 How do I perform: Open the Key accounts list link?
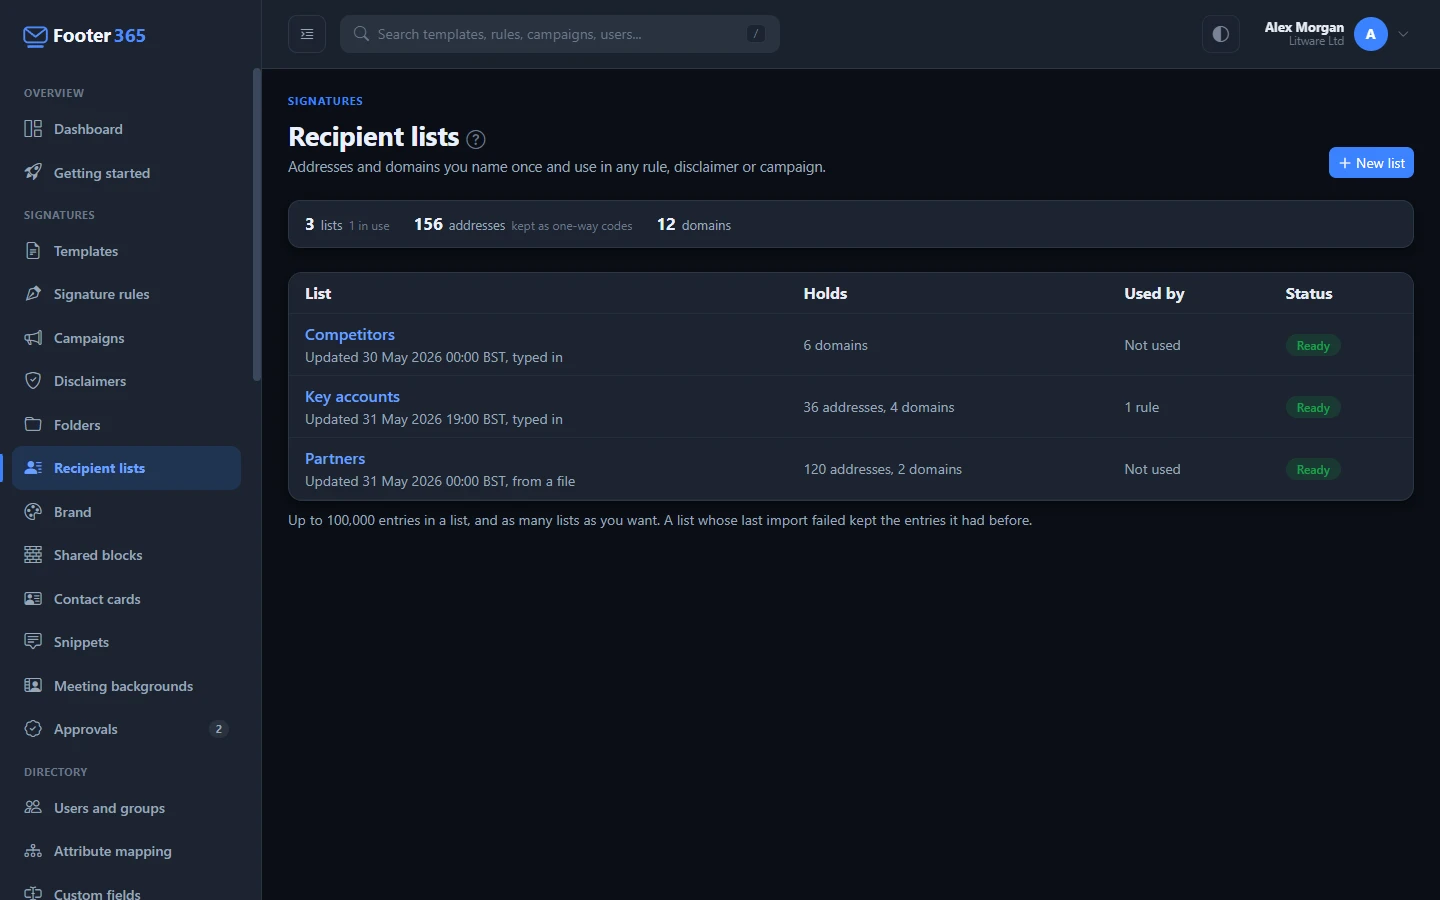click(352, 397)
